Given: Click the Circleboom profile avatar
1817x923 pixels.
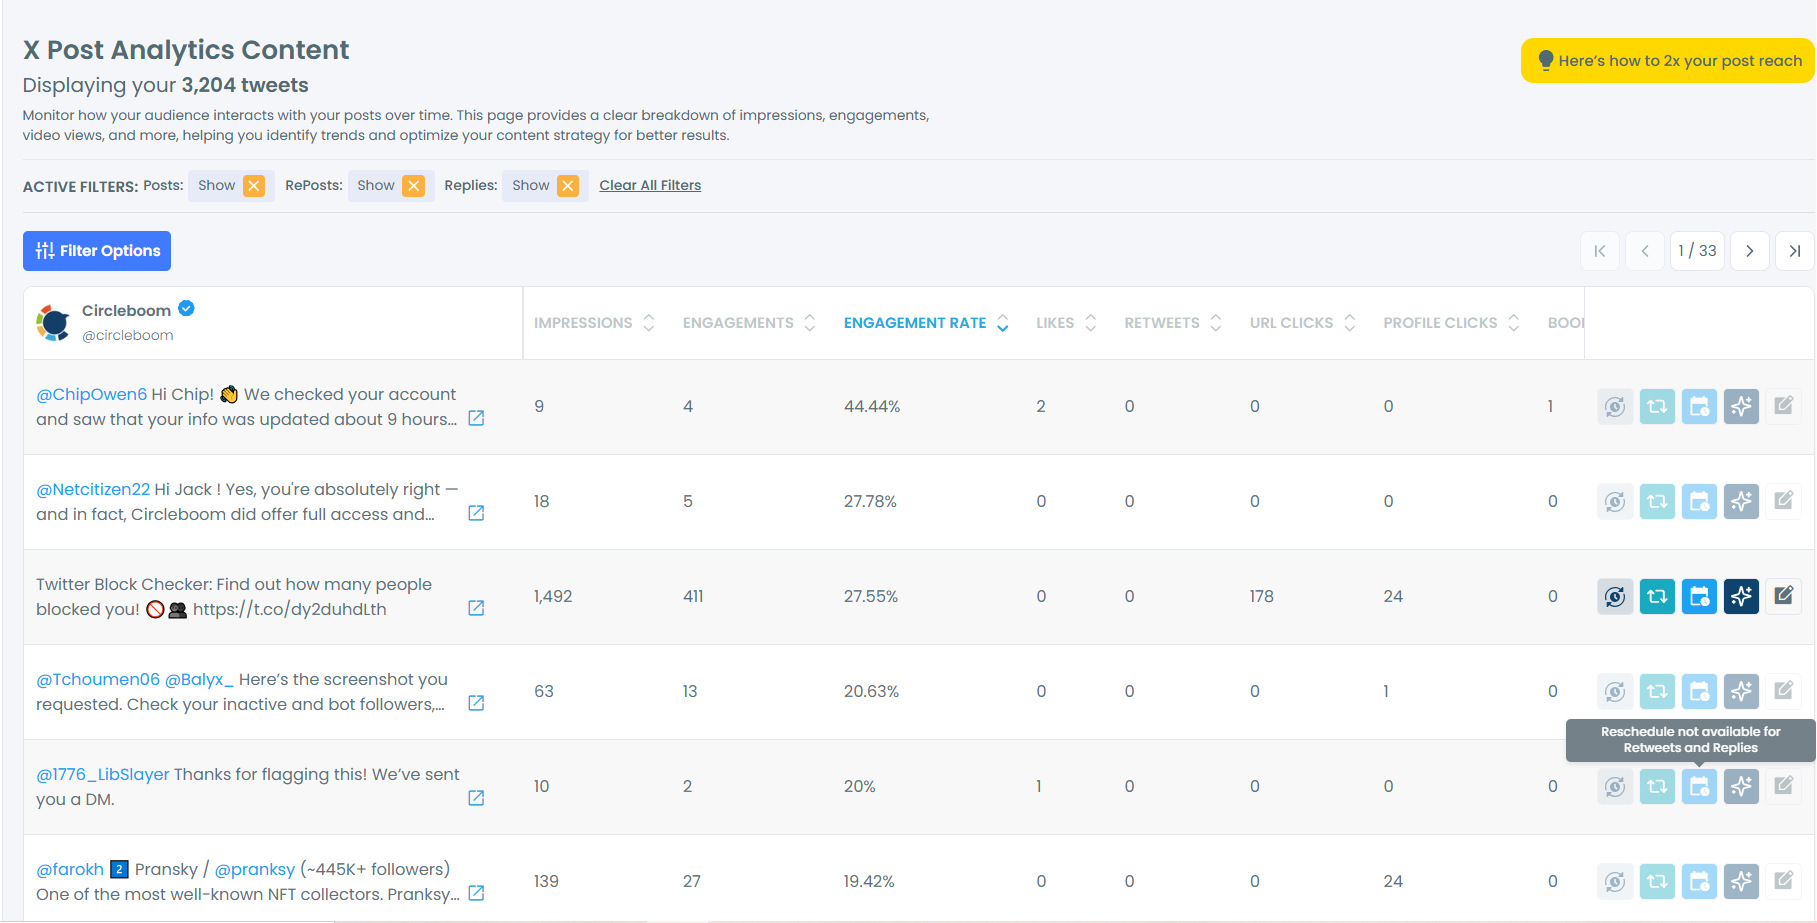Looking at the screenshot, I should click(53, 322).
